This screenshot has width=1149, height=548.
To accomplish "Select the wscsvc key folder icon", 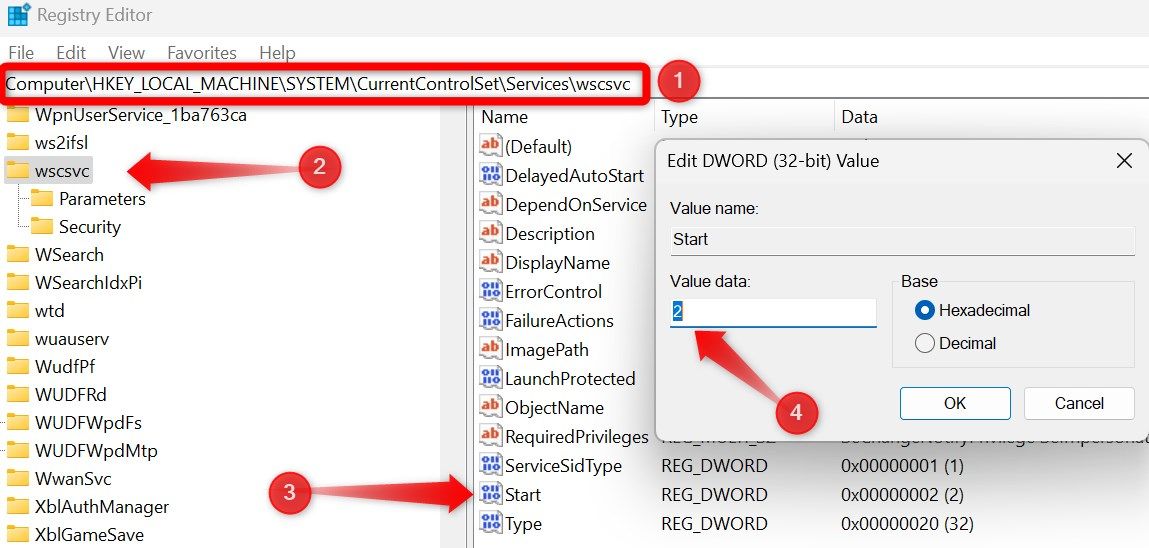I will tap(17, 171).
